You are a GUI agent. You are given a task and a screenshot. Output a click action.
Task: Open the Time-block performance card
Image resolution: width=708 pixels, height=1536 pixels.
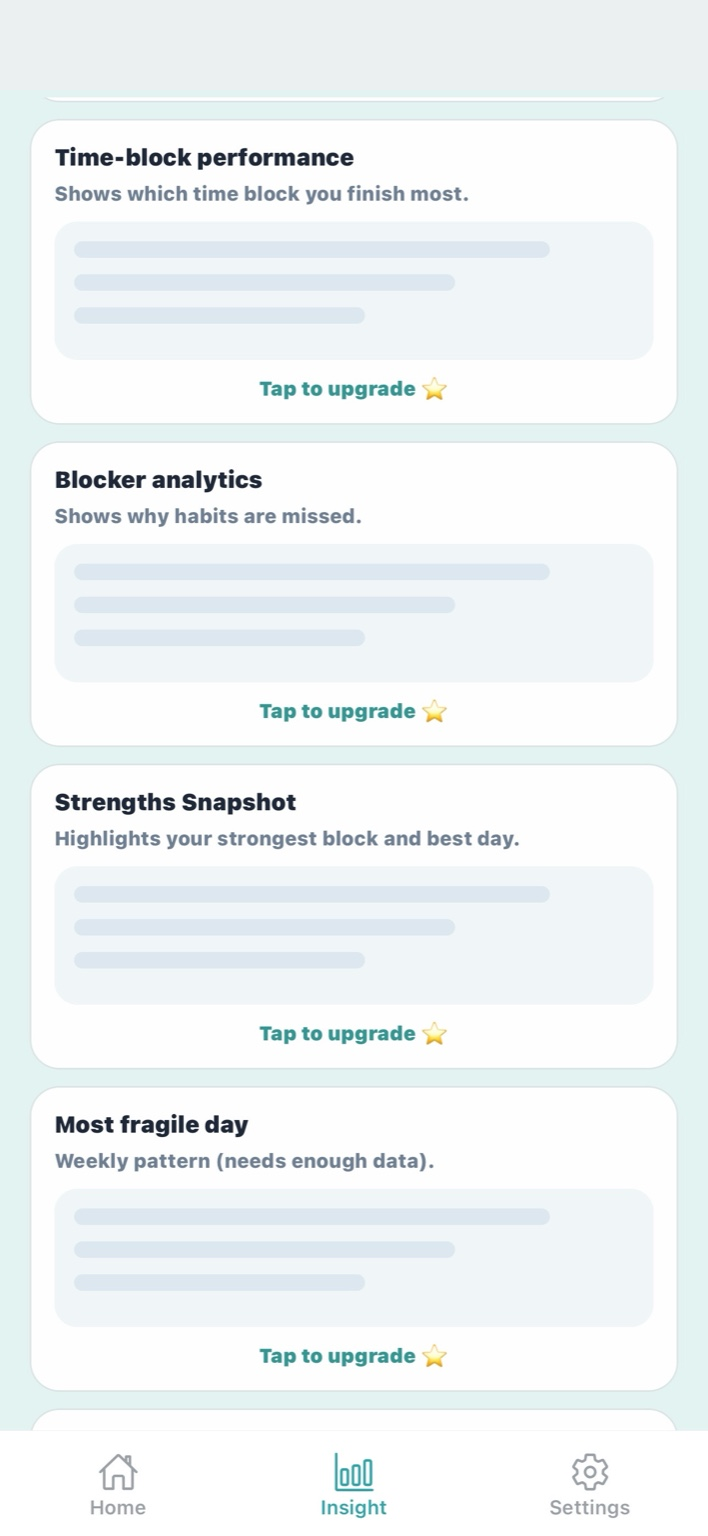(x=204, y=157)
